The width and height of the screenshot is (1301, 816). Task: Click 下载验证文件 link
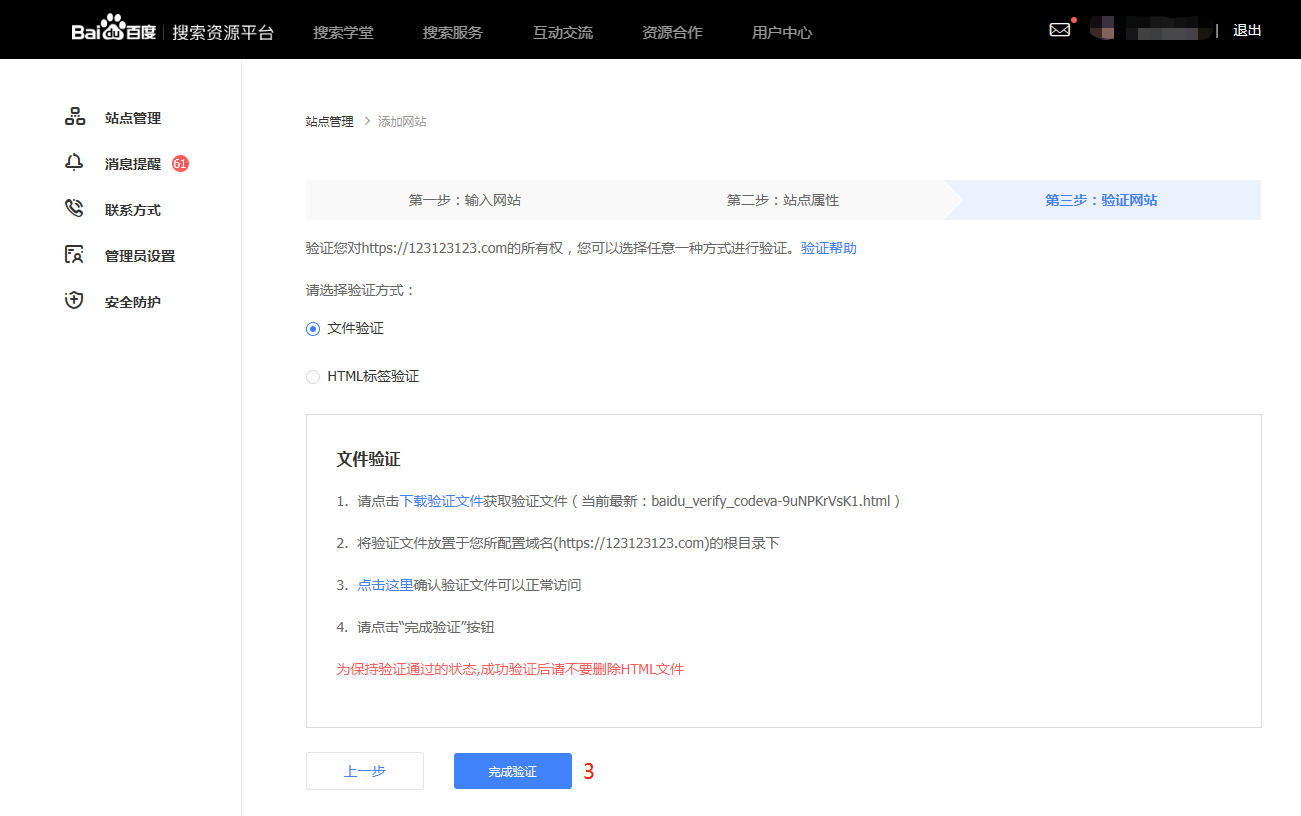(x=442, y=501)
